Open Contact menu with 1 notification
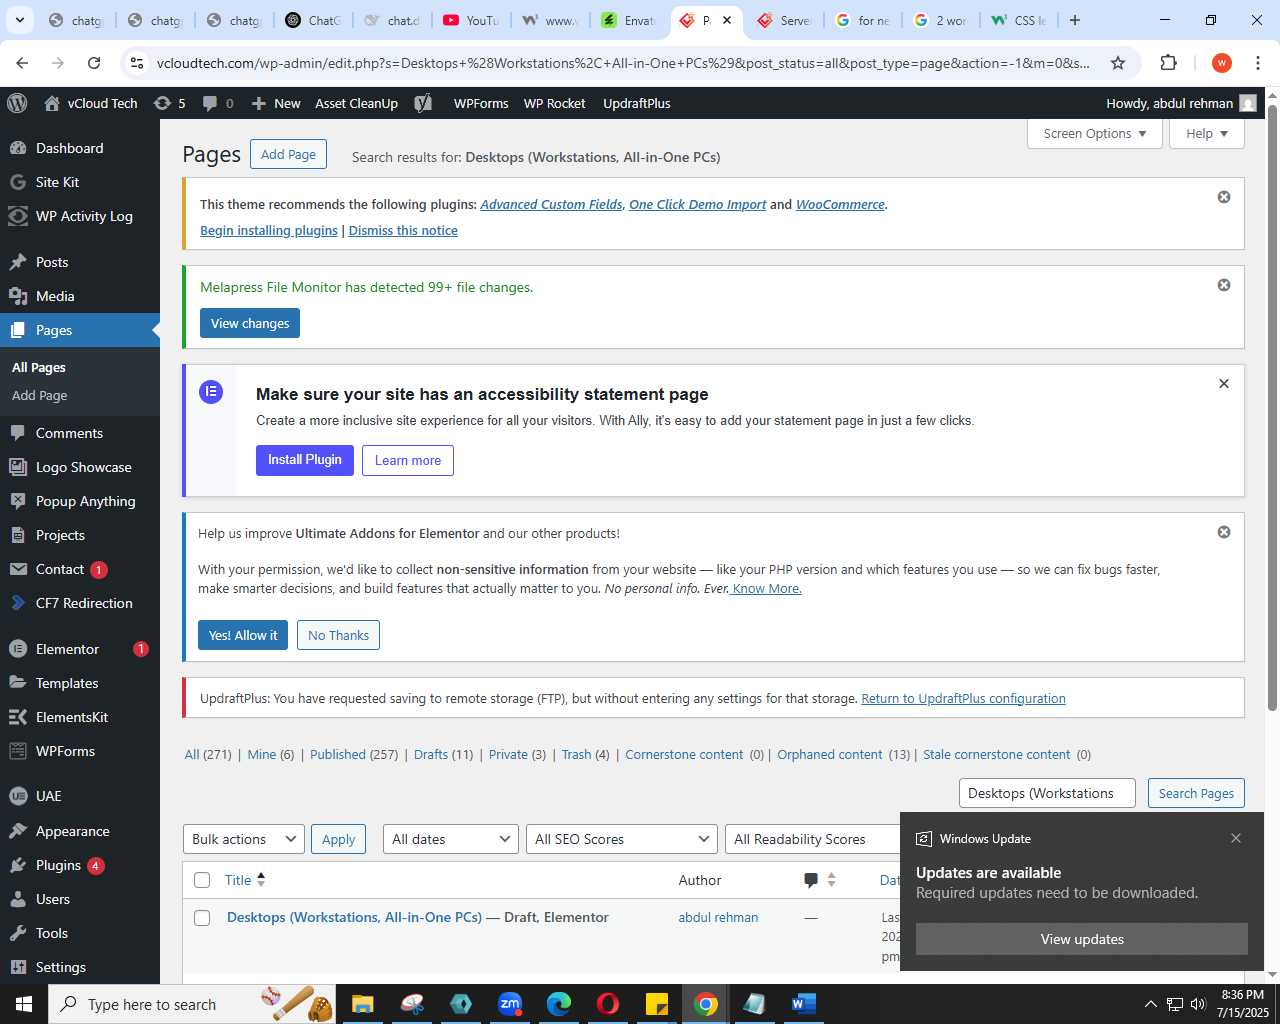Viewport: 1280px width, 1024px height. 60,569
